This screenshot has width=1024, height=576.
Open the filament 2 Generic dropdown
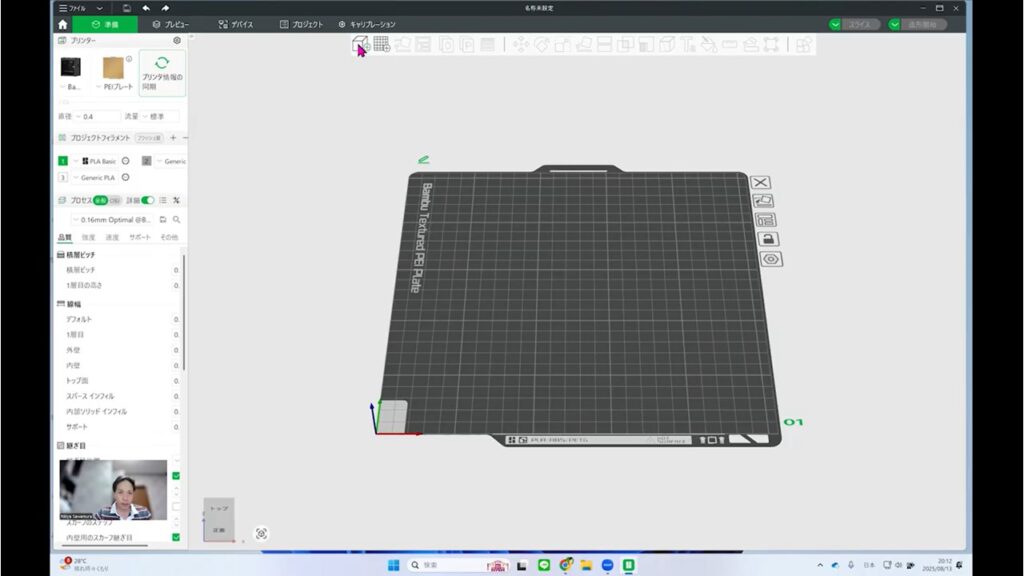171,161
